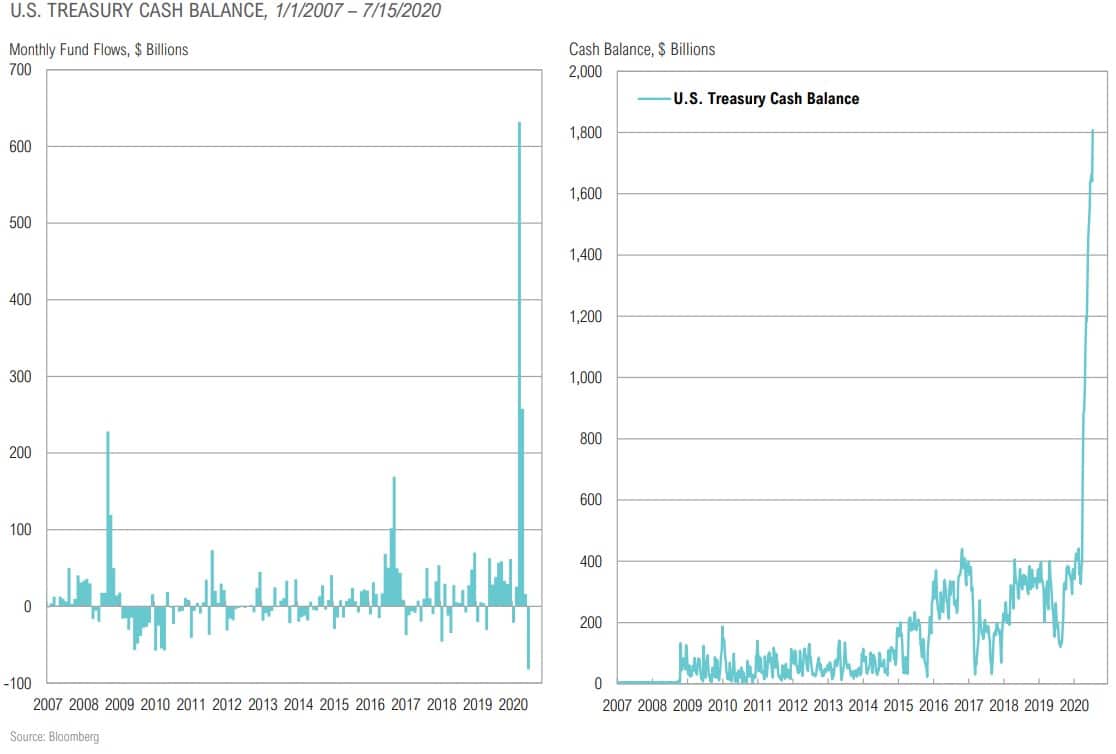Viewport: 1116px width, 754px height.
Task: Click the teal line swatch in the legend
Action: pyautogui.click(x=654, y=99)
